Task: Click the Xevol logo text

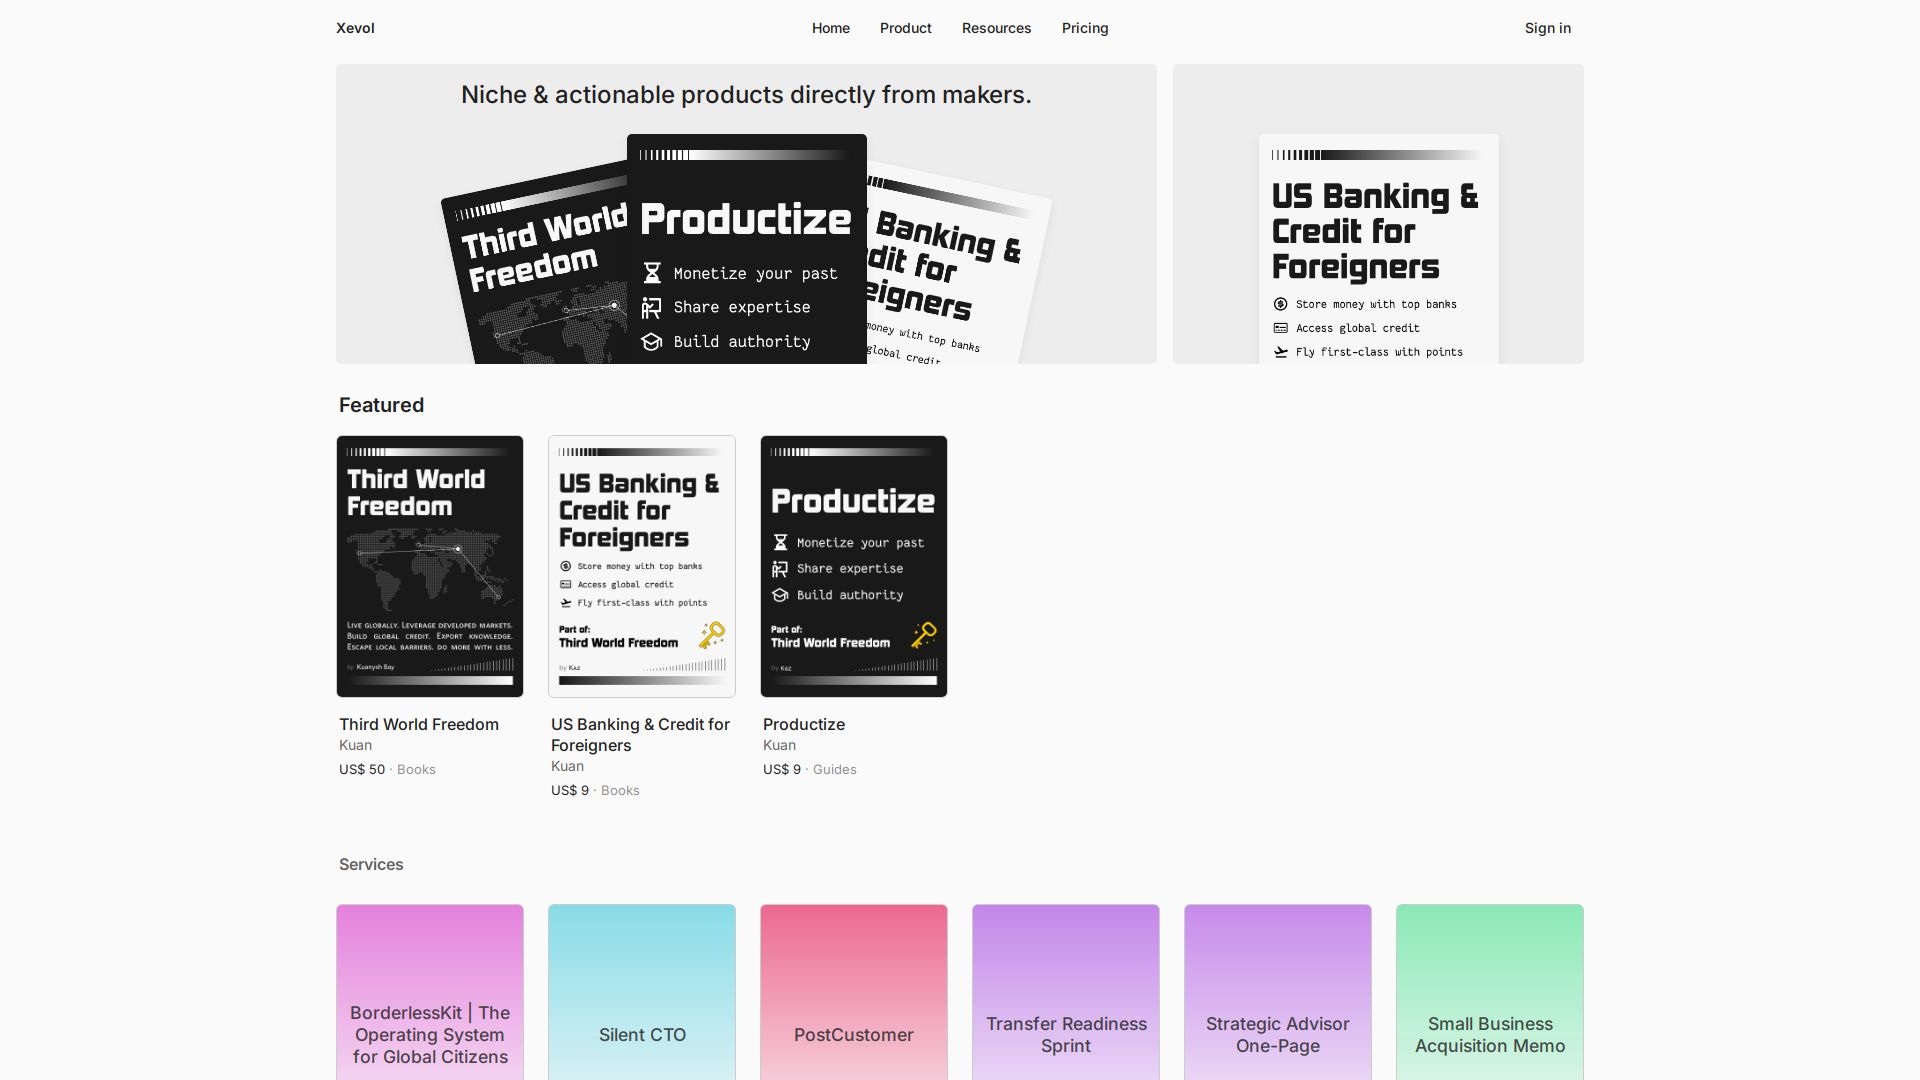Action: [x=355, y=28]
